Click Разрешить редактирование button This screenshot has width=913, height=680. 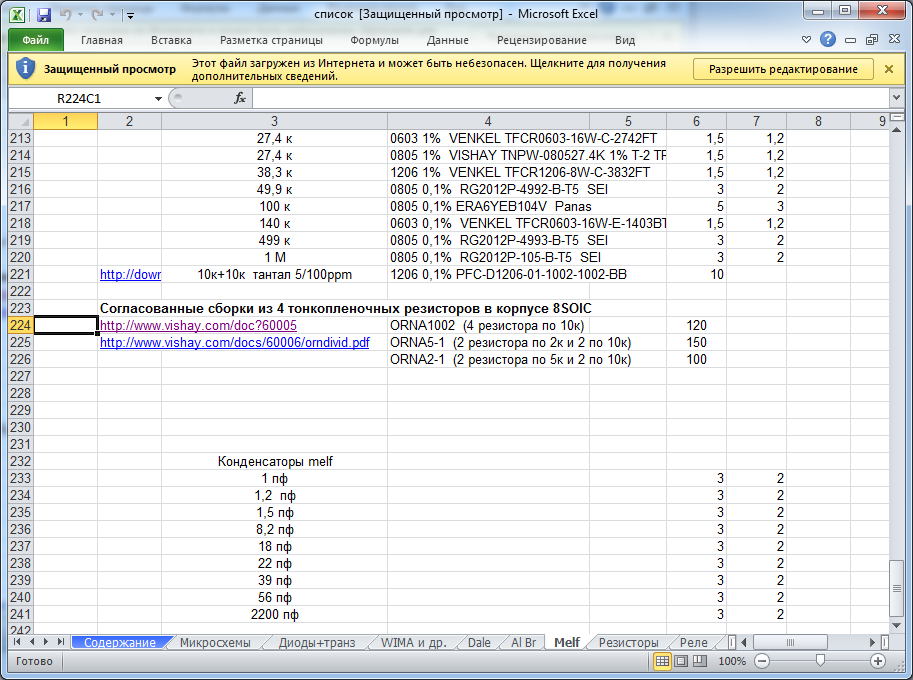coord(783,69)
